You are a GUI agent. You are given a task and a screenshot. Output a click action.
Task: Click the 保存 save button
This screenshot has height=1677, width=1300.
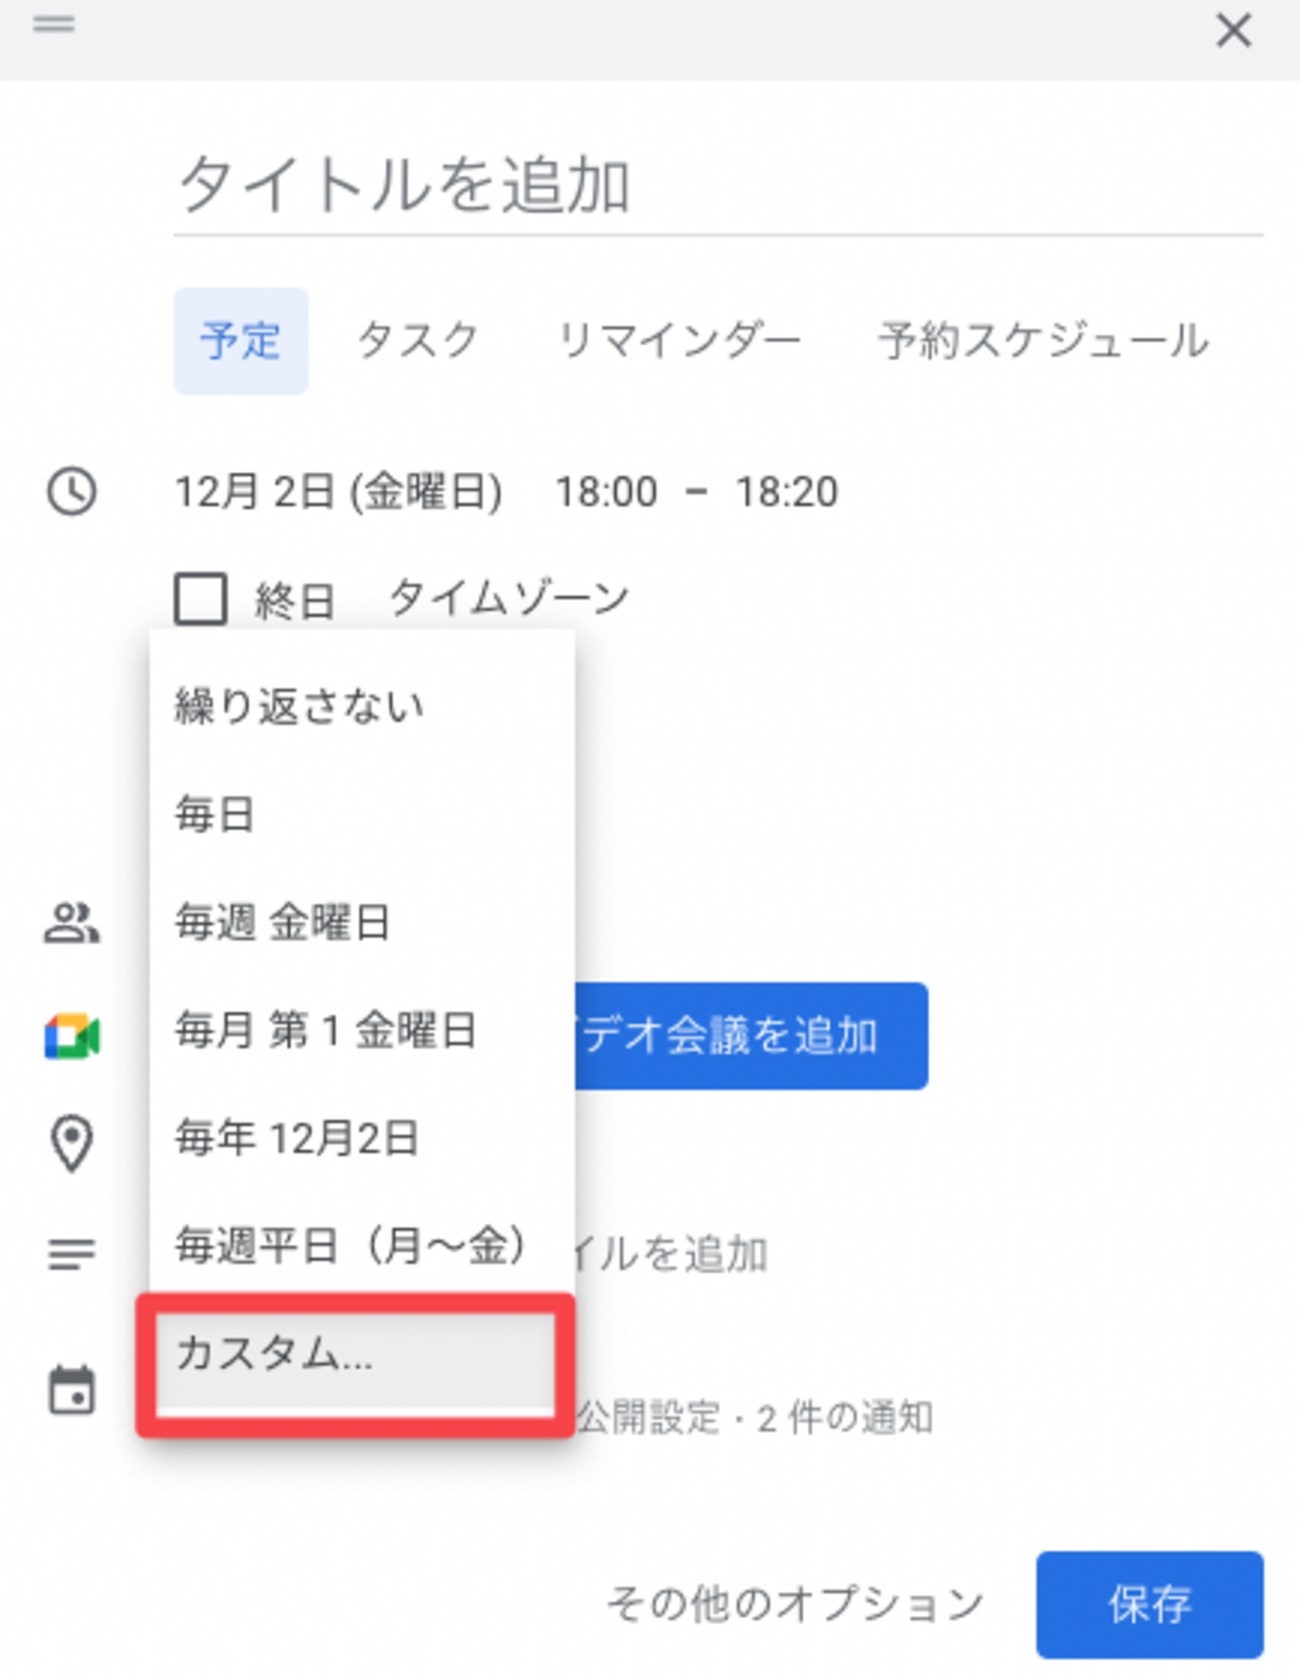click(1149, 1604)
